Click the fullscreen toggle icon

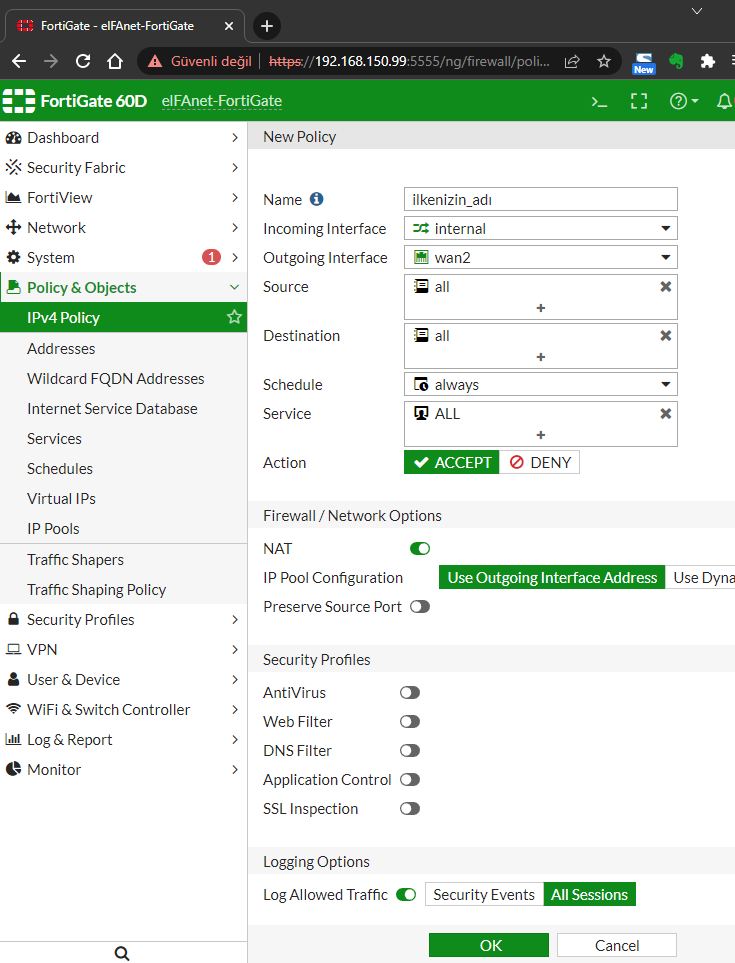[639, 101]
